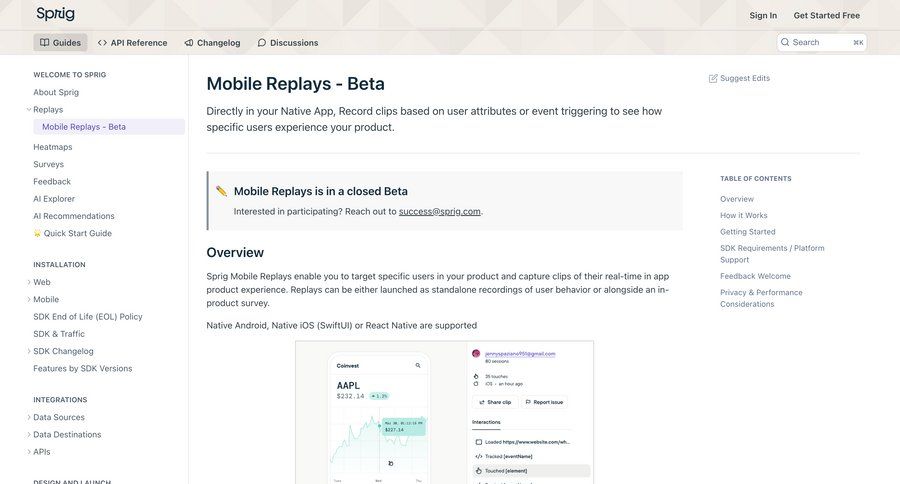Jump to Getting Started in contents
Image resolution: width=900 pixels, height=484 pixels.
coord(747,232)
